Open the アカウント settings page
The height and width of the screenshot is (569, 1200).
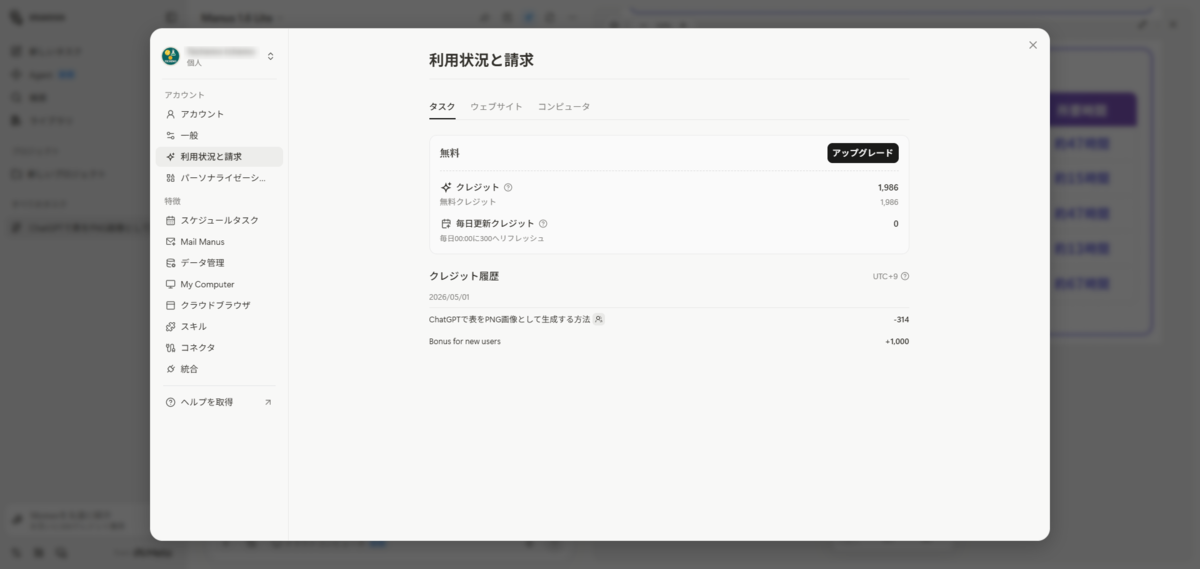pyautogui.click(x=219, y=114)
